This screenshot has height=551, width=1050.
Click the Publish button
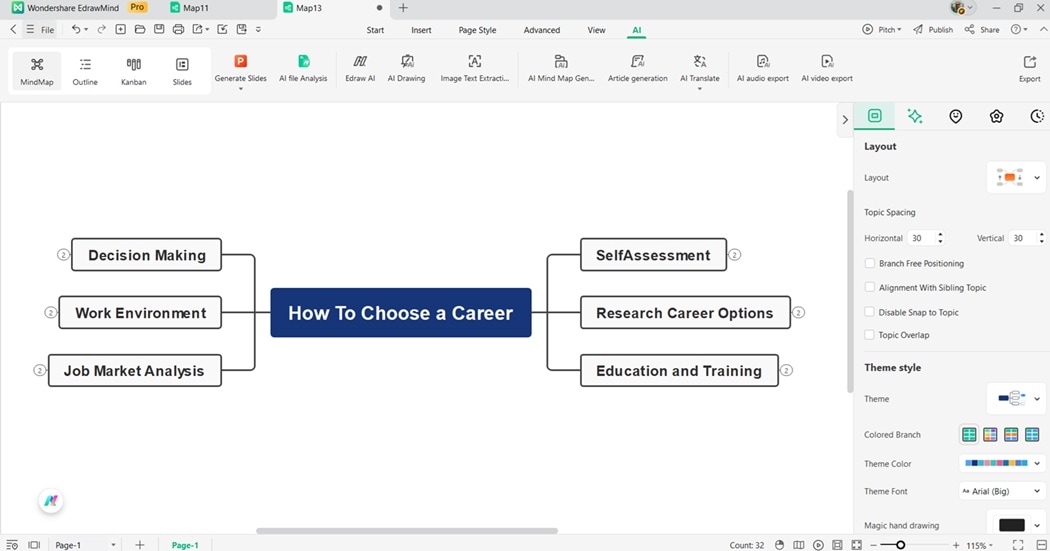(x=933, y=29)
